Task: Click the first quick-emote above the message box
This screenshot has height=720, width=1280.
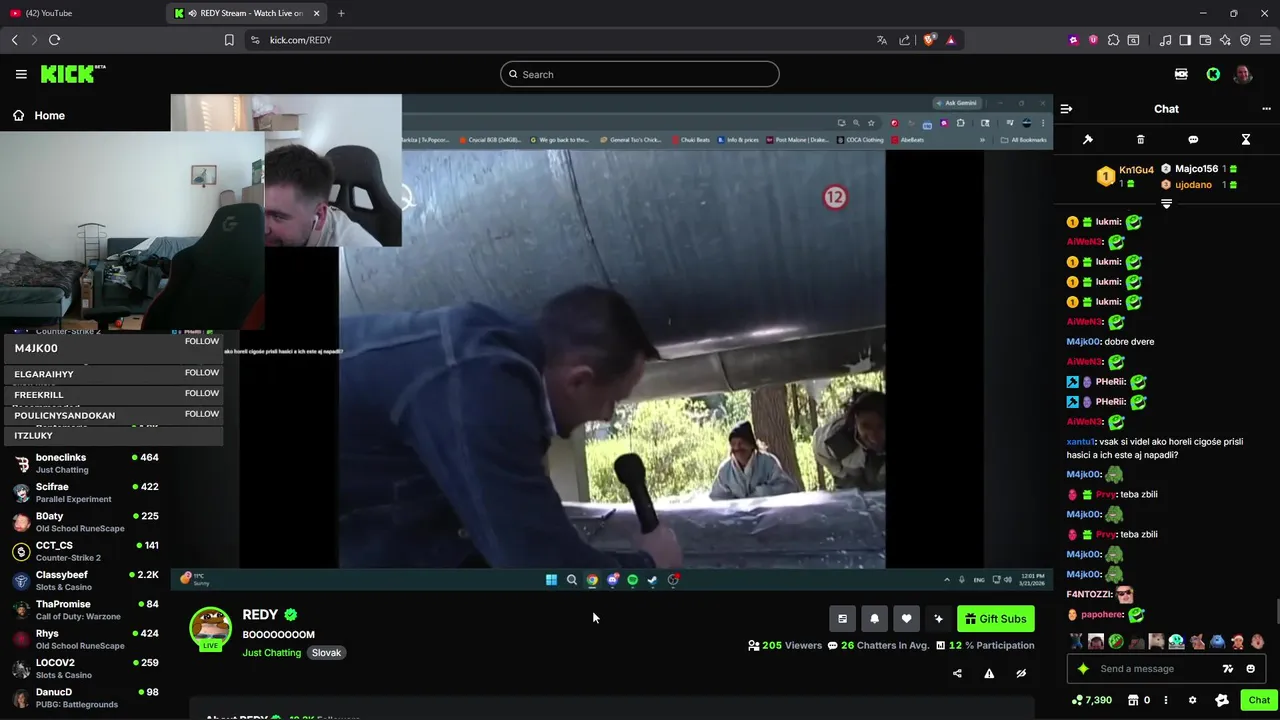Action: click(1076, 642)
